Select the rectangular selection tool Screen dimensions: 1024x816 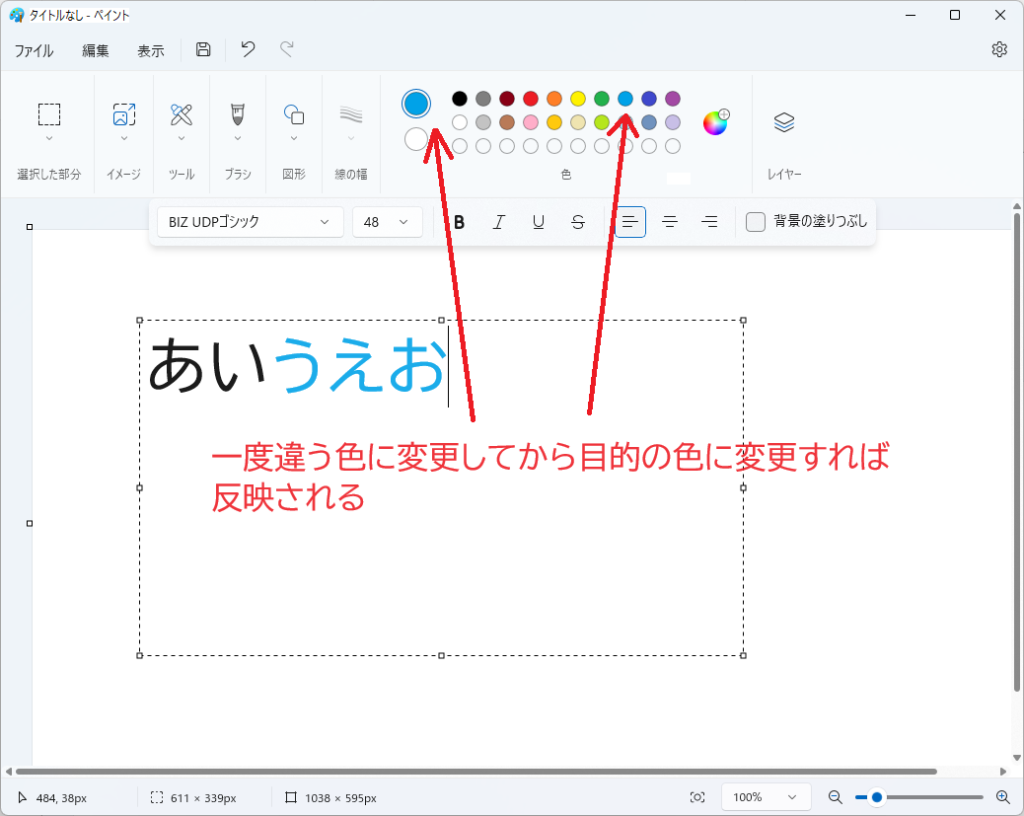coord(49,114)
